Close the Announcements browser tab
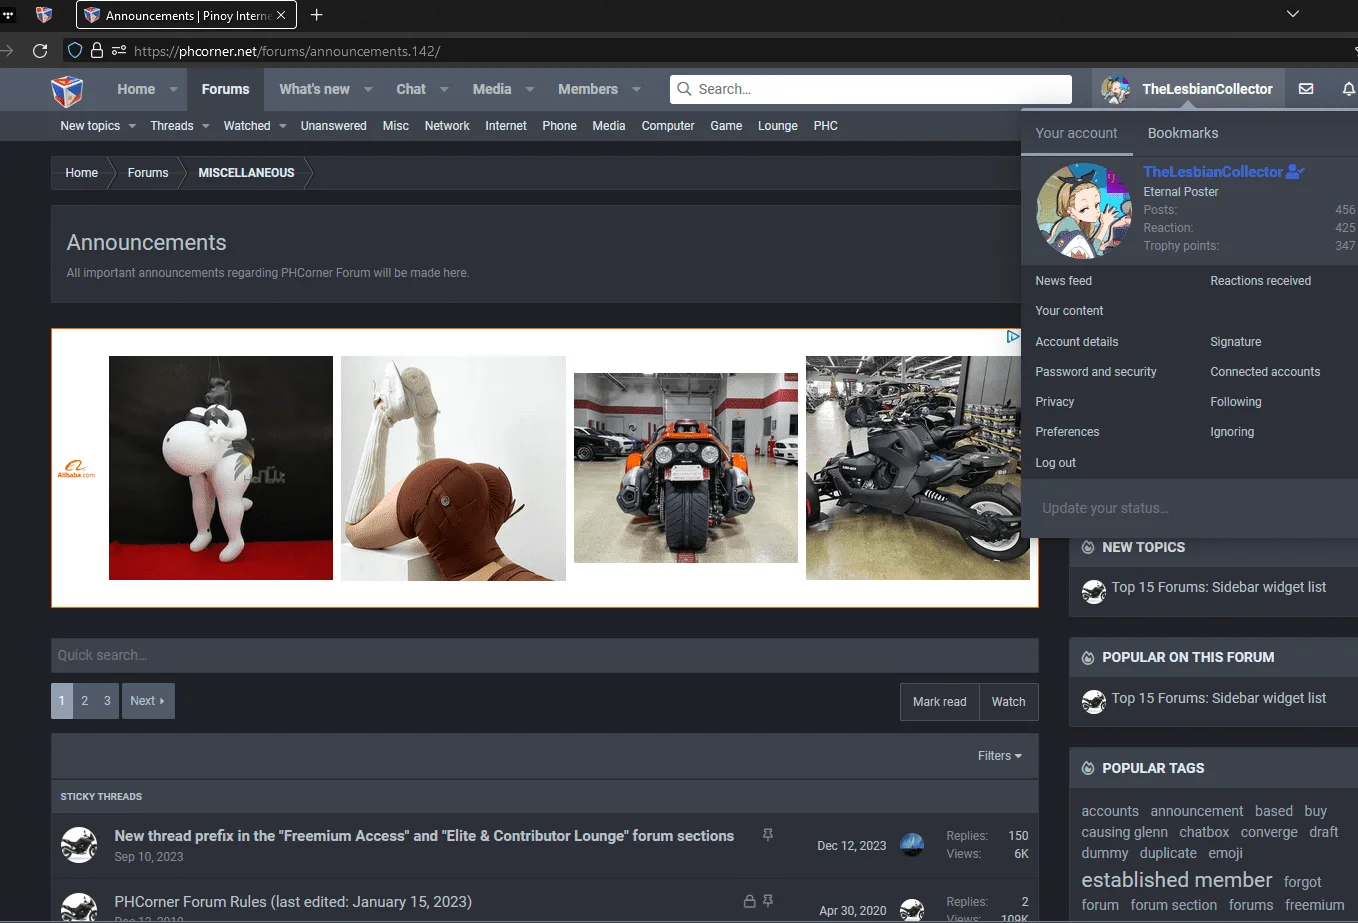The height and width of the screenshot is (923, 1358). click(281, 15)
